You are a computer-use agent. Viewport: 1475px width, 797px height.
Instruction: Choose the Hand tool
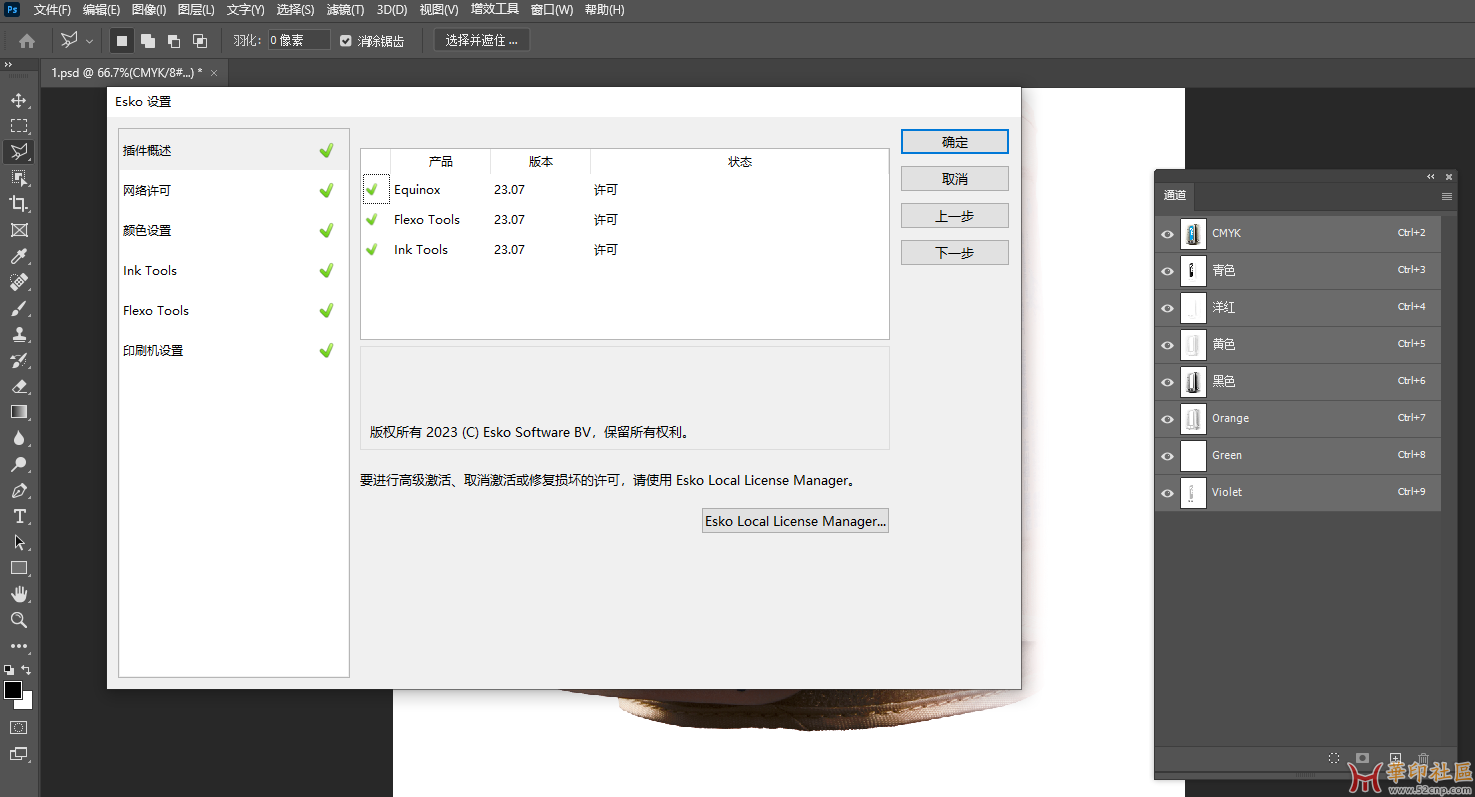[18, 594]
